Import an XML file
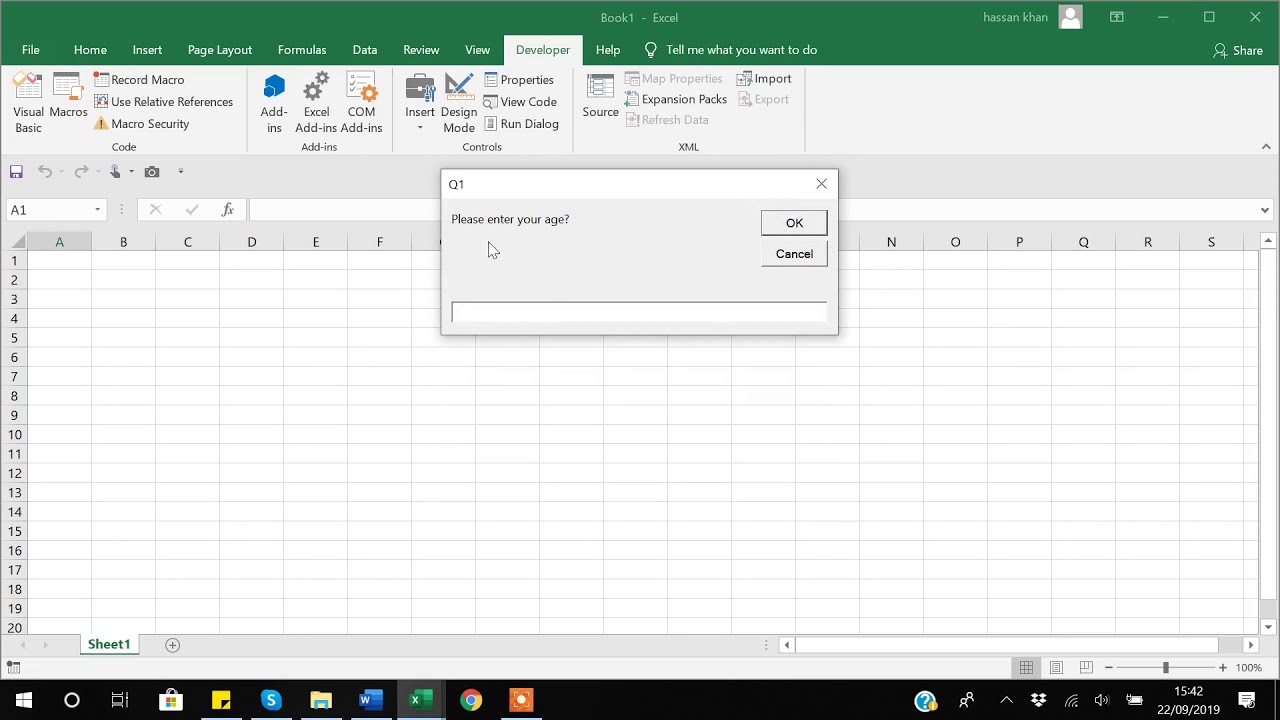Image resolution: width=1280 pixels, height=720 pixels. pyautogui.click(x=764, y=78)
